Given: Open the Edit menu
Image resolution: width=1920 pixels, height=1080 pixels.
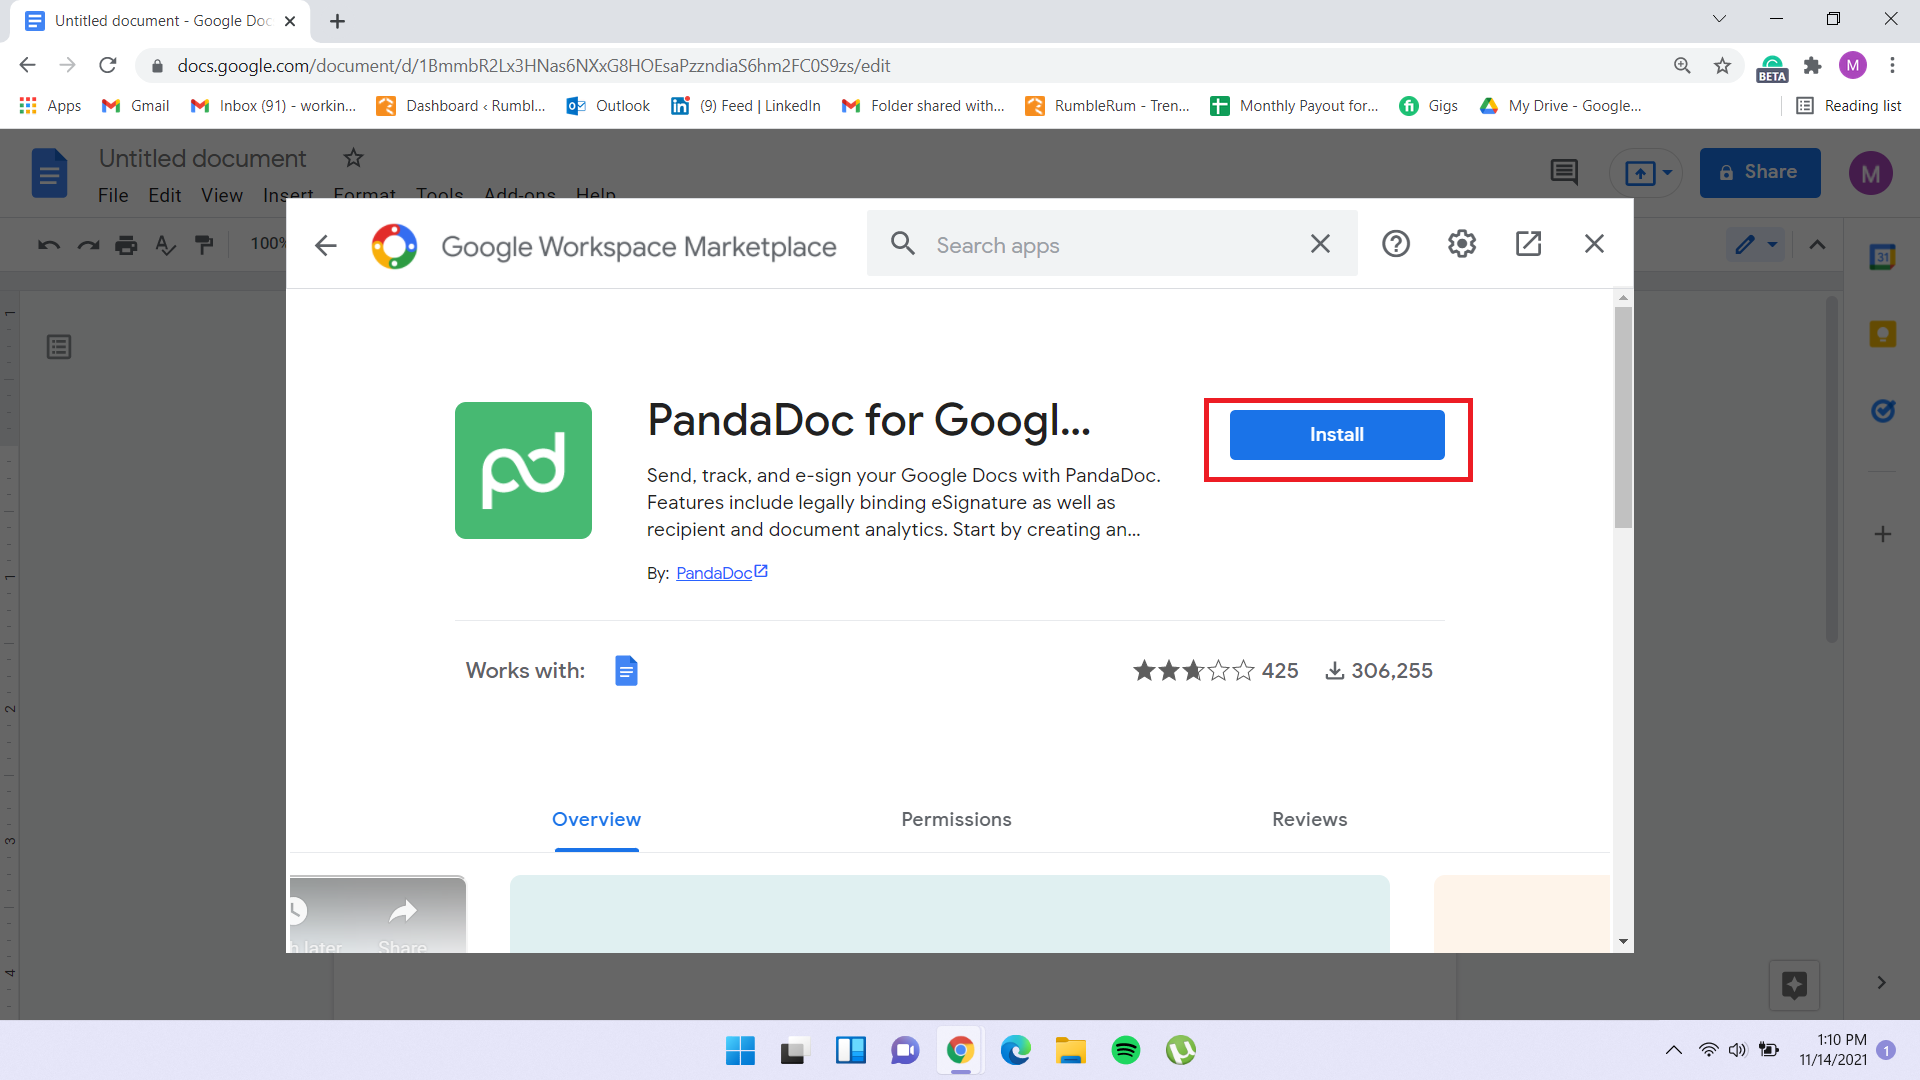Looking at the screenshot, I should [x=165, y=195].
